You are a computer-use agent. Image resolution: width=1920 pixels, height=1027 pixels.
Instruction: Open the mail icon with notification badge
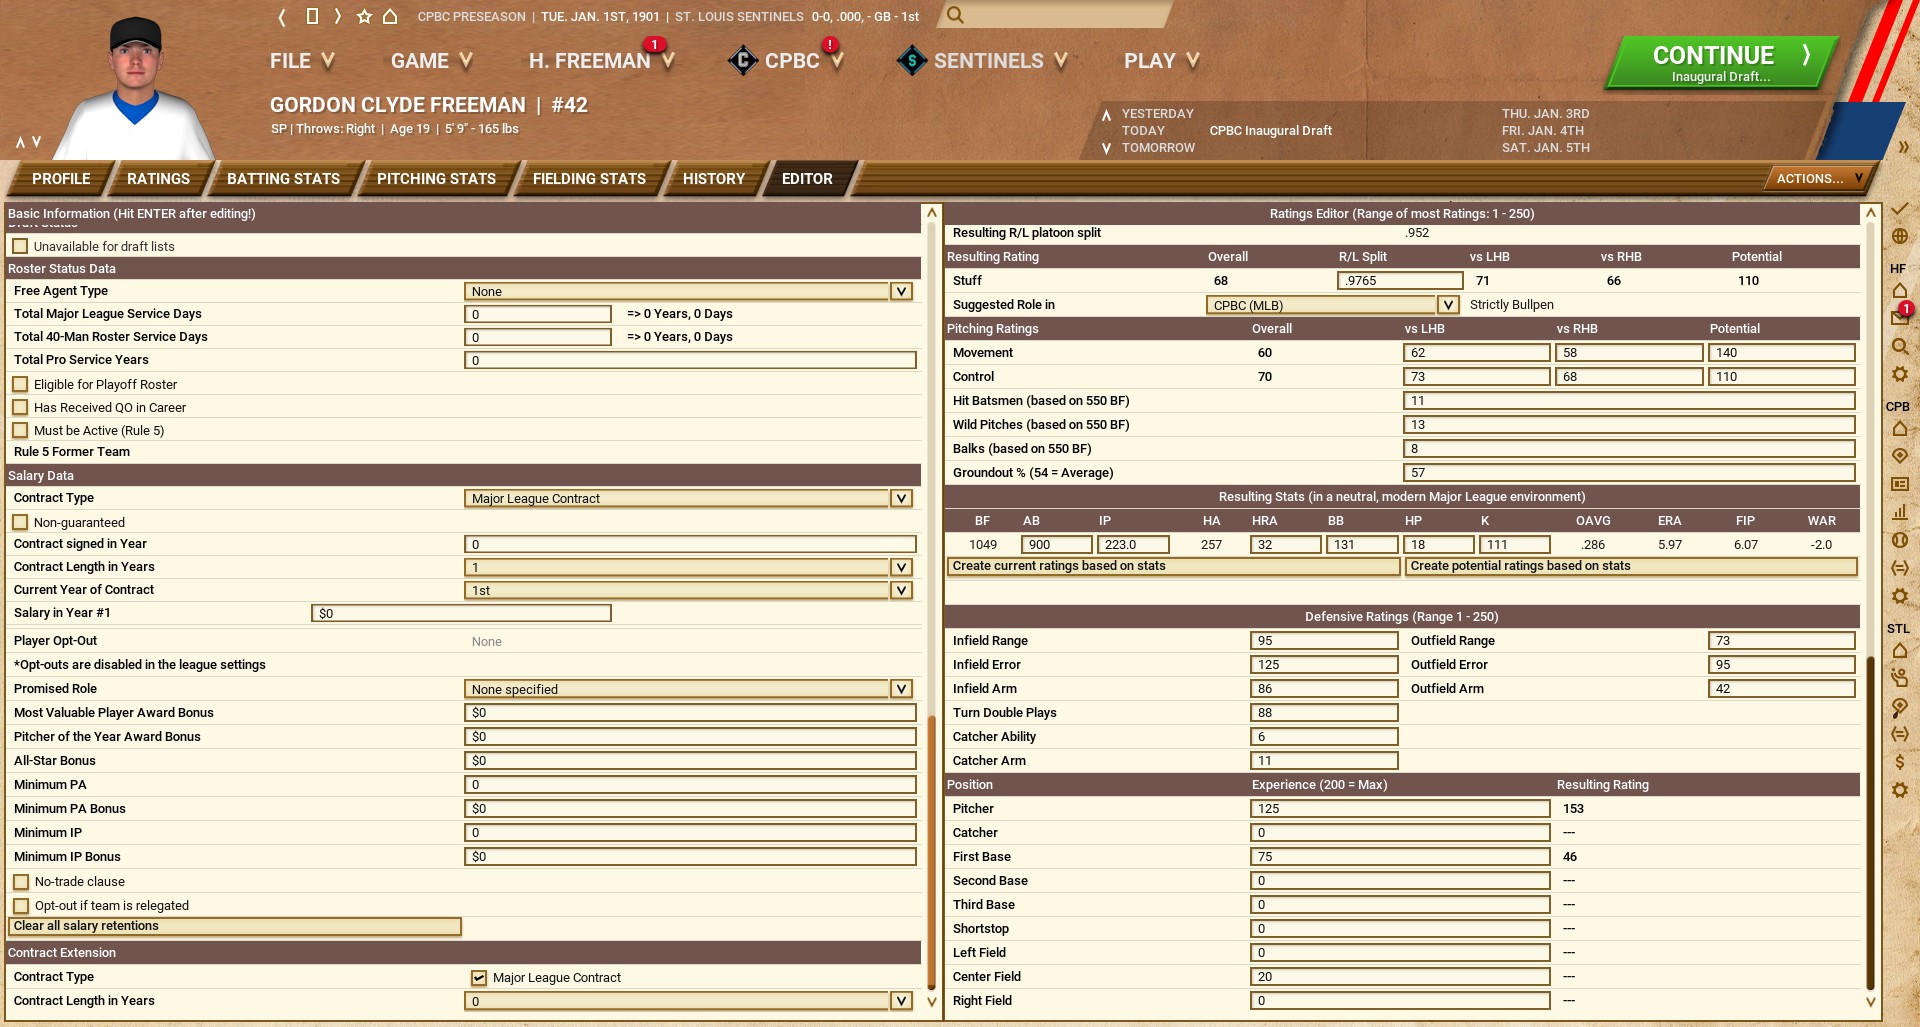coord(1899,317)
